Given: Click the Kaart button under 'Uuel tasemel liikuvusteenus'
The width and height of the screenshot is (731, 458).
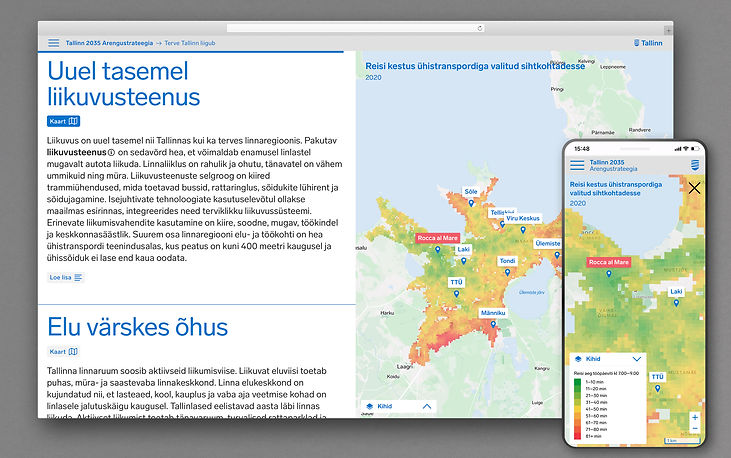Looking at the screenshot, I should point(63,121).
